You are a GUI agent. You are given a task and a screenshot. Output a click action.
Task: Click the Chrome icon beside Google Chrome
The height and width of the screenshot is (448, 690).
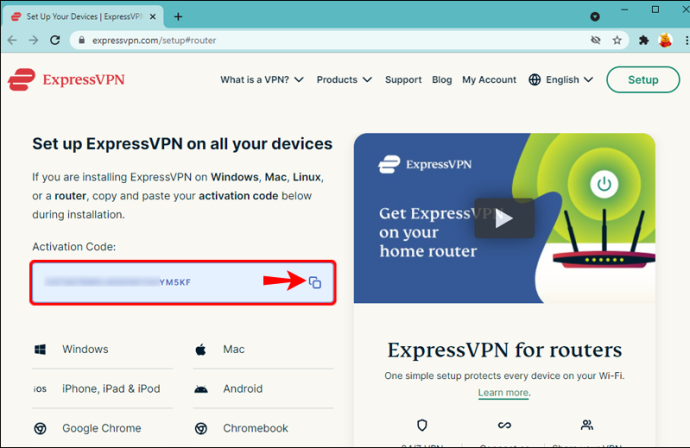[40, 428]
